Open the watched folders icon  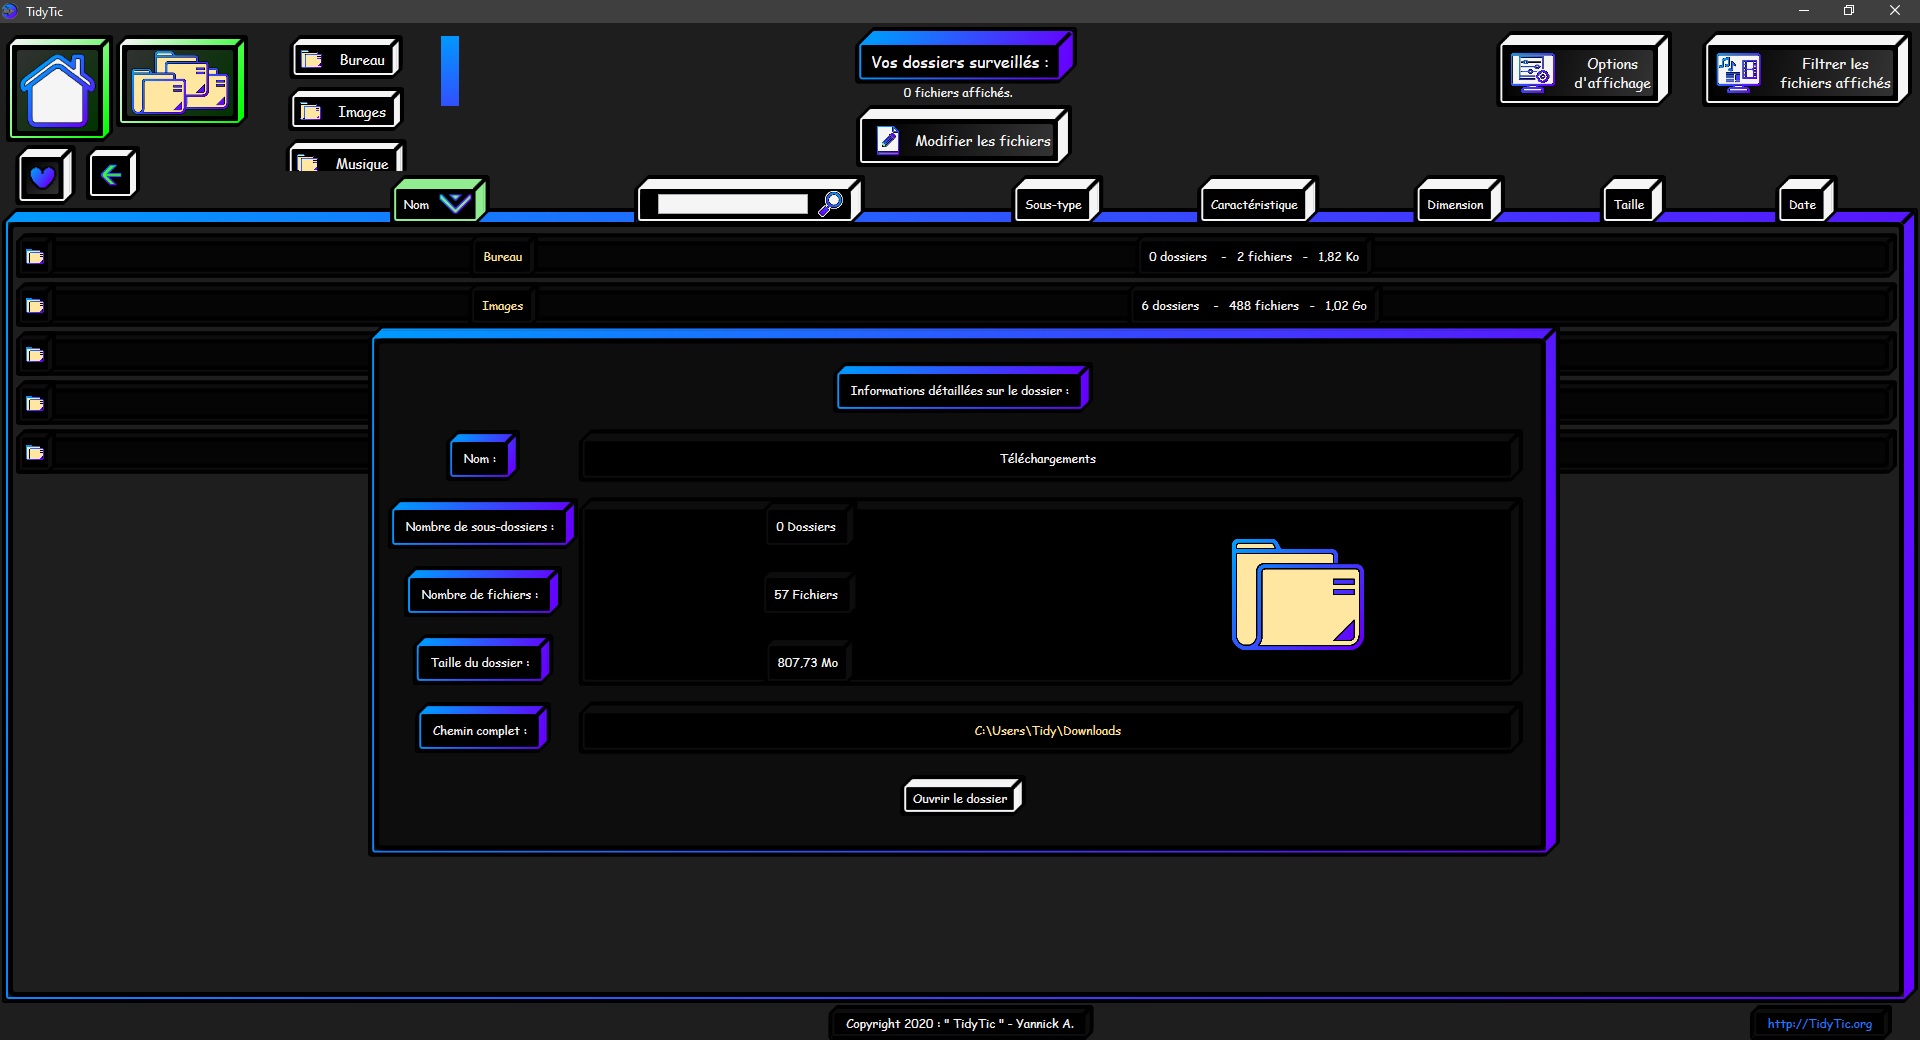(181, 83)
